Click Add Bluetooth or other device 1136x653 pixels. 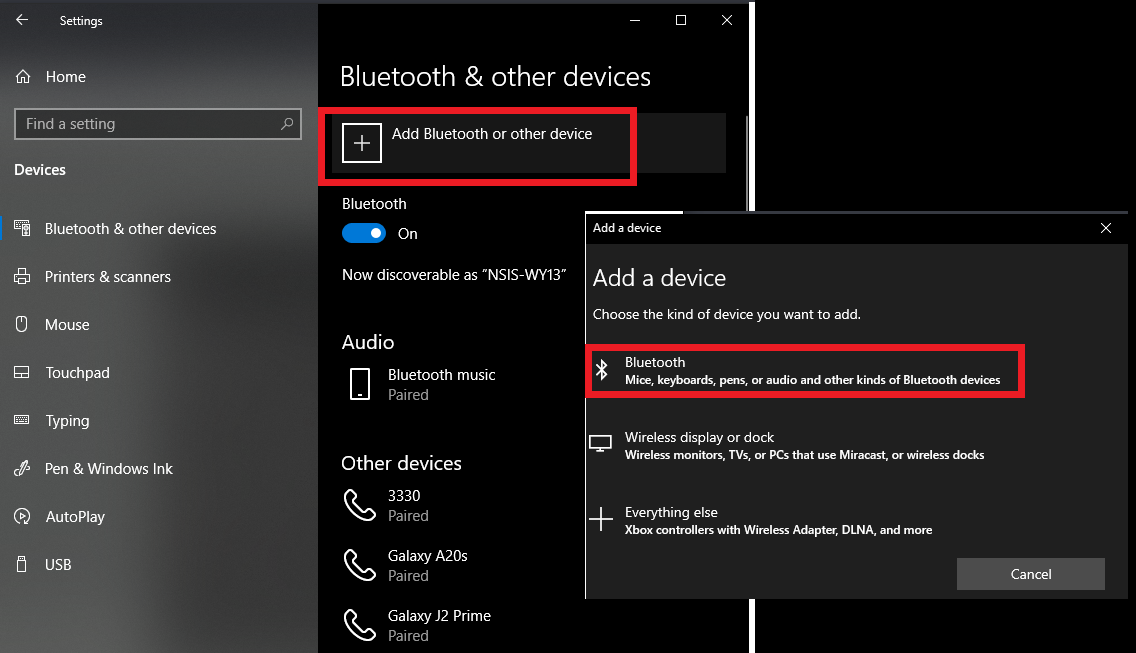(528, 144)
